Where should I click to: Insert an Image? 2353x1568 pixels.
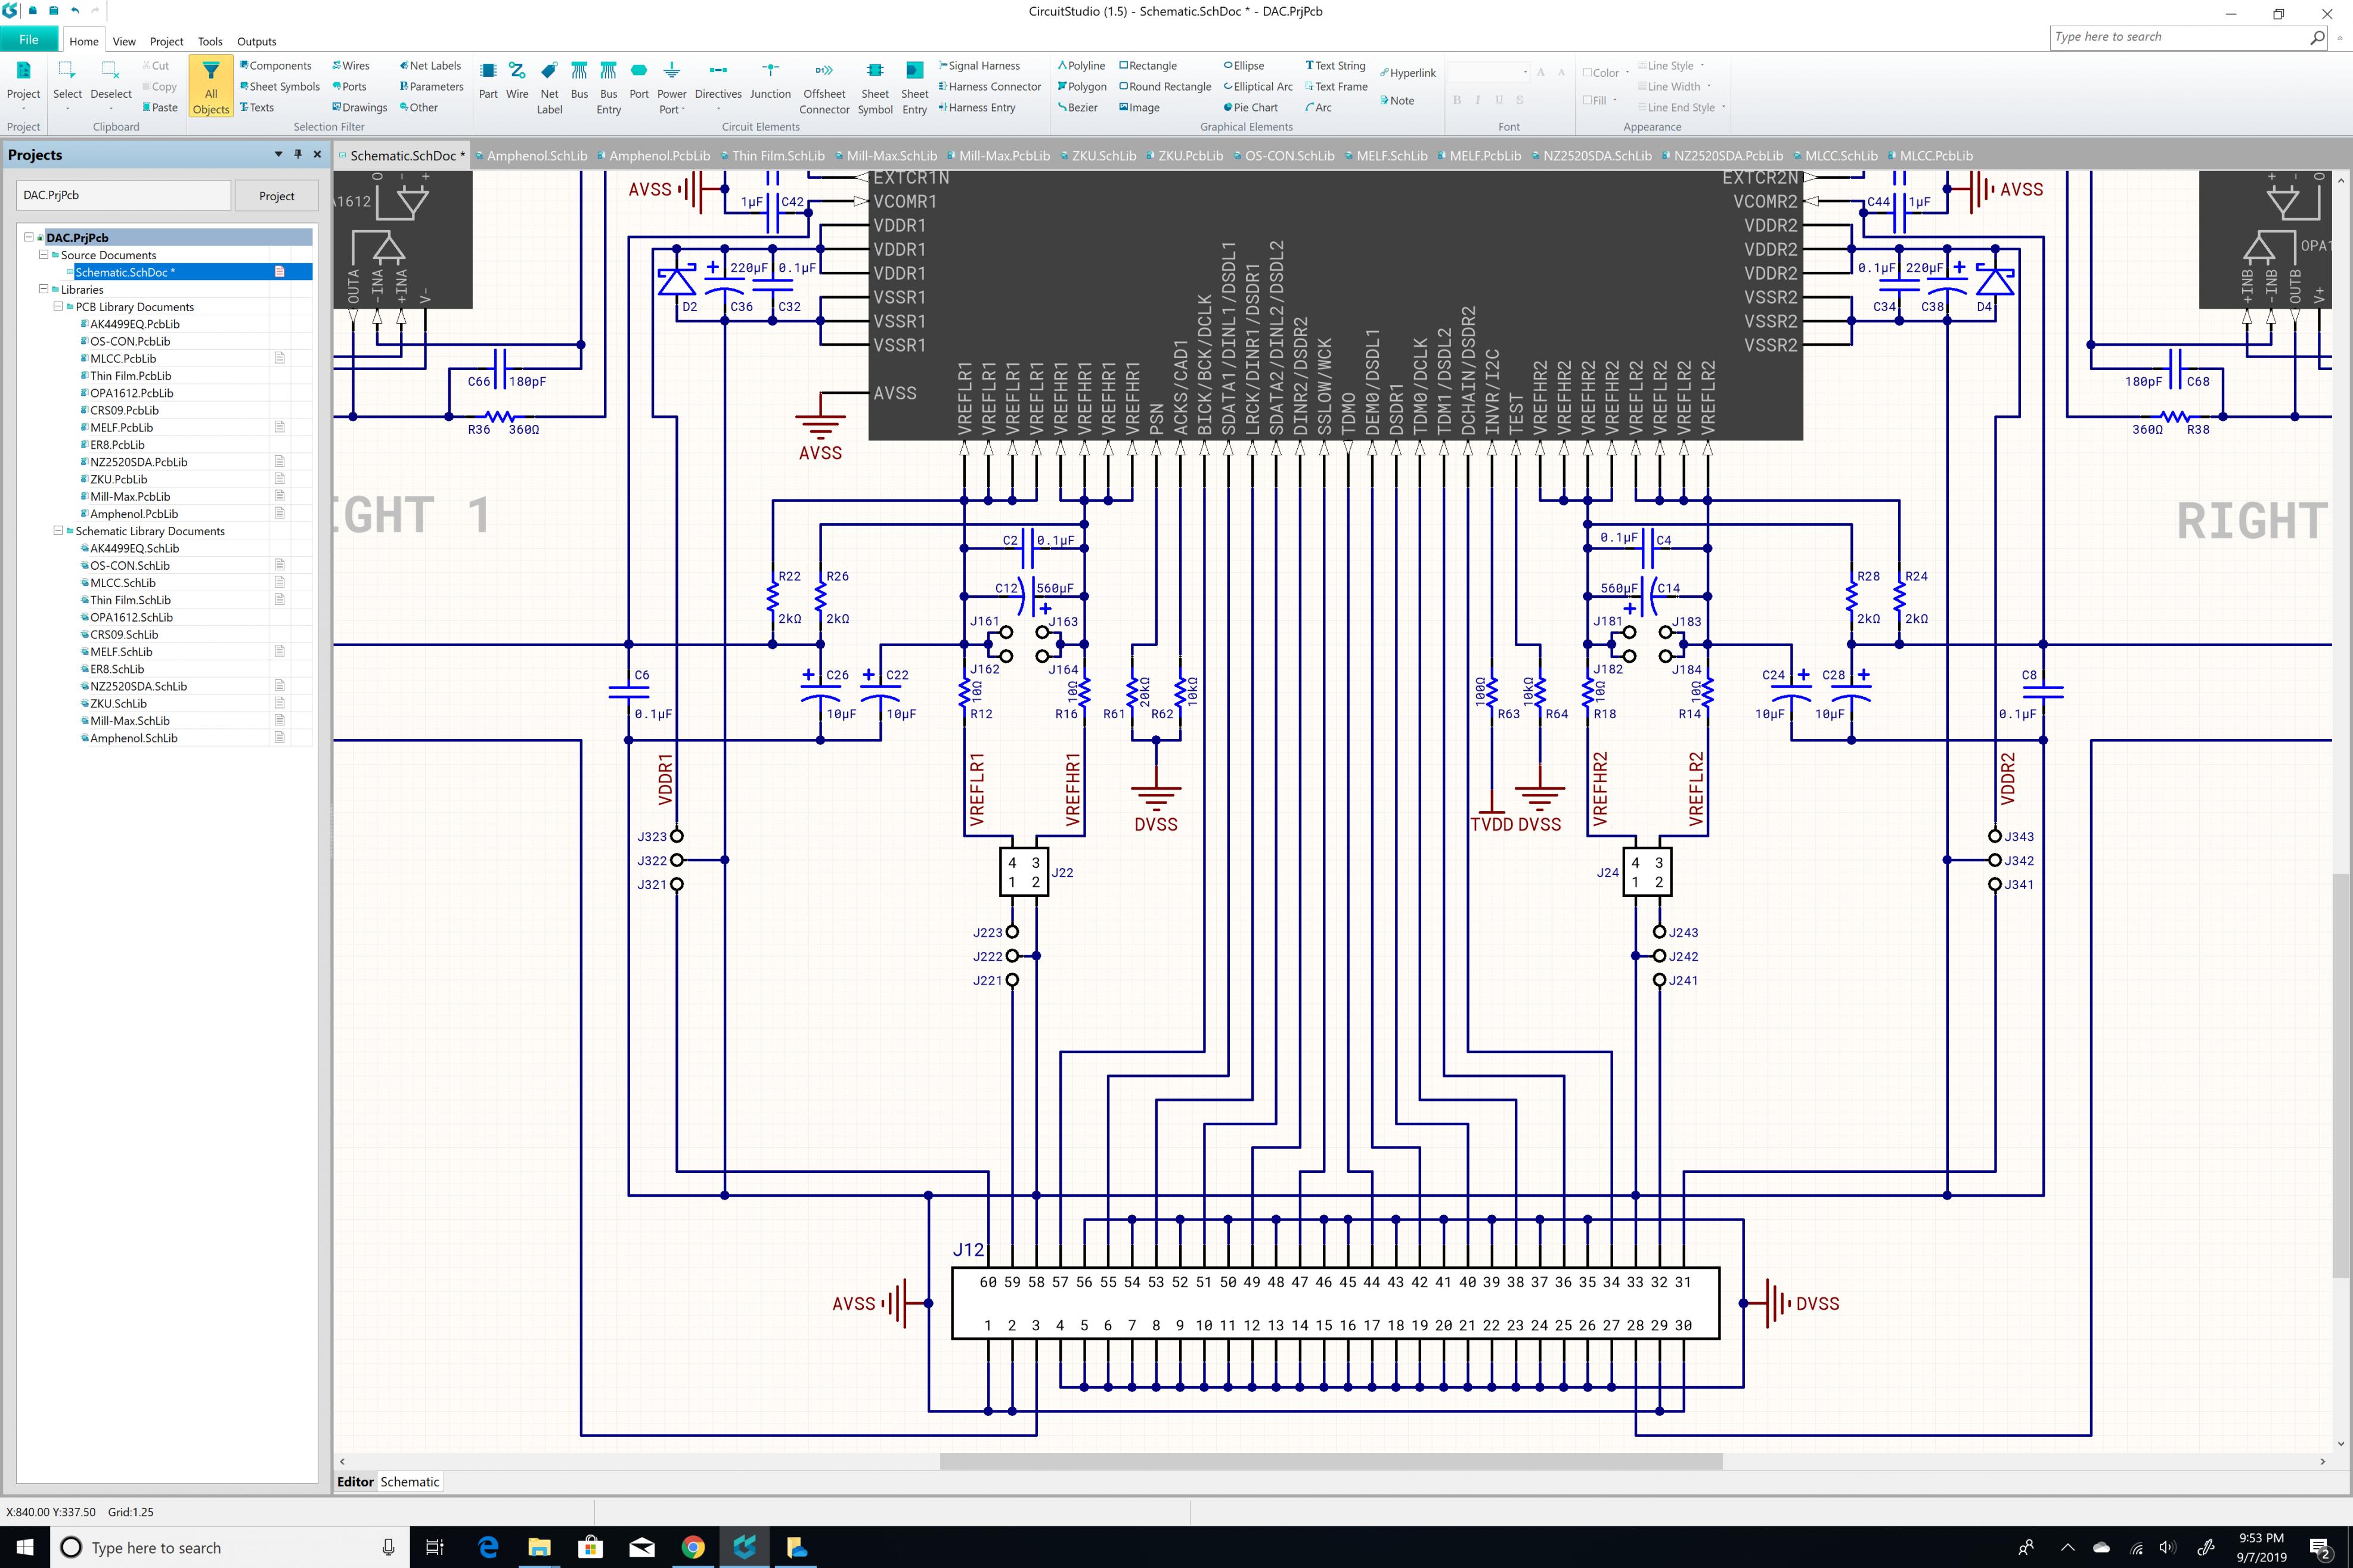click(x=1139, y=107)
